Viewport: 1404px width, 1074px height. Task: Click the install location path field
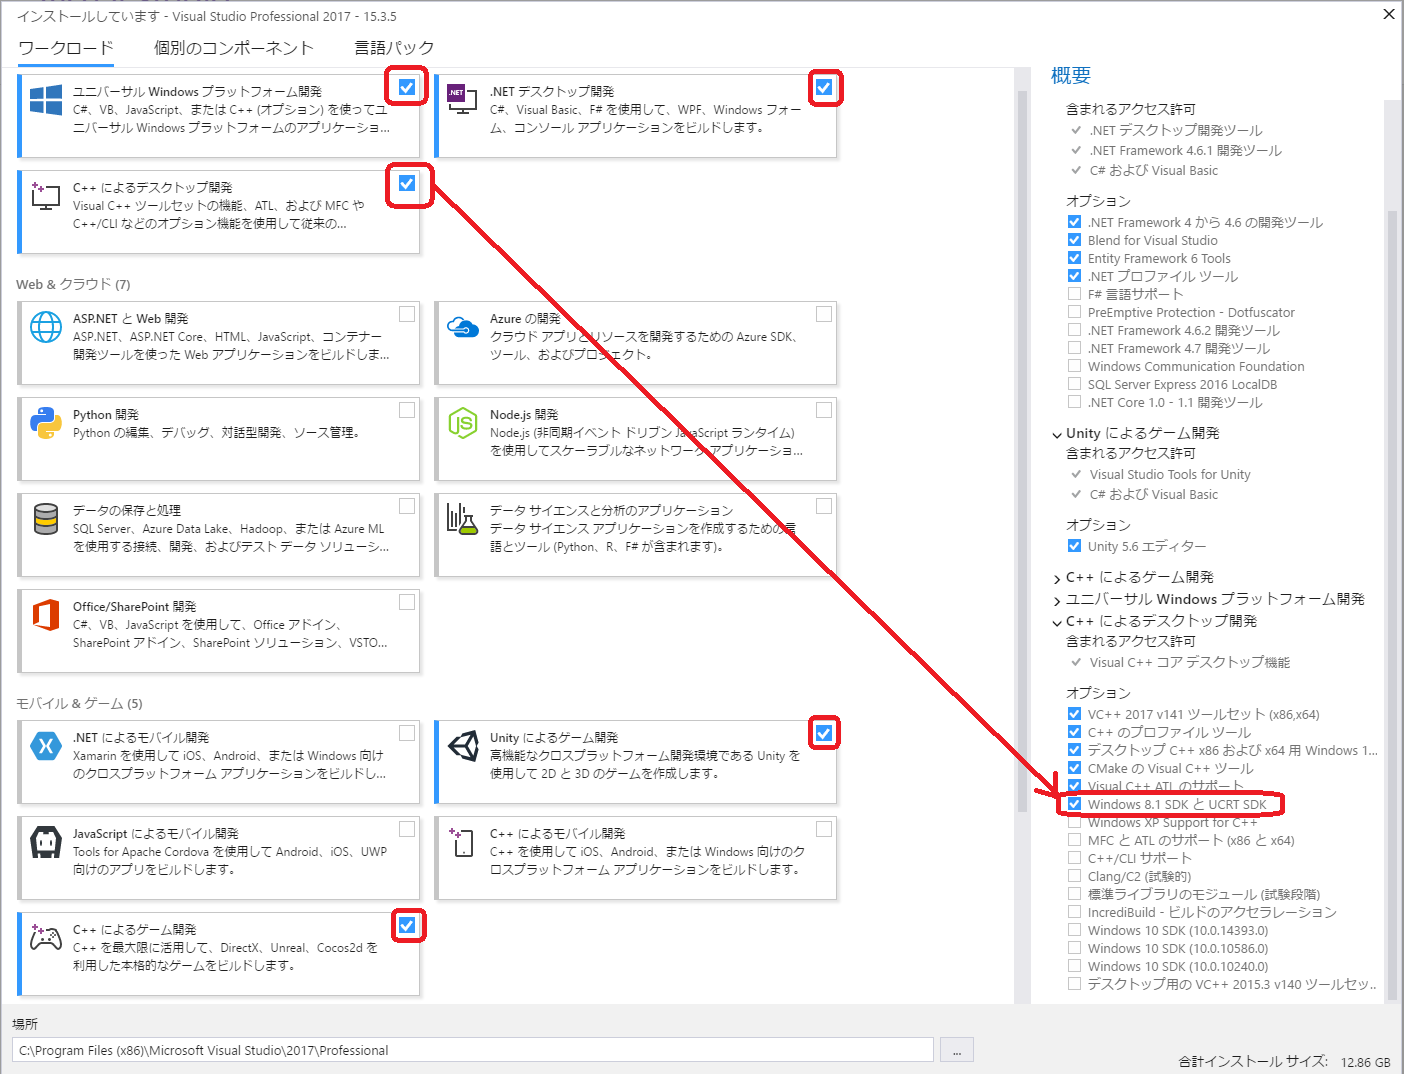(x=472, y=1050)
